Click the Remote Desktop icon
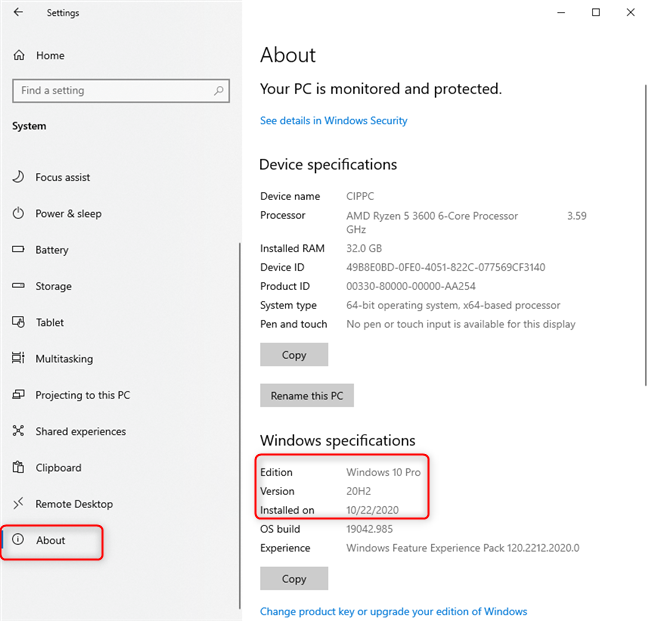Image resolution: width=648 pixels, height=621 pixels. [x=18, y=503]
